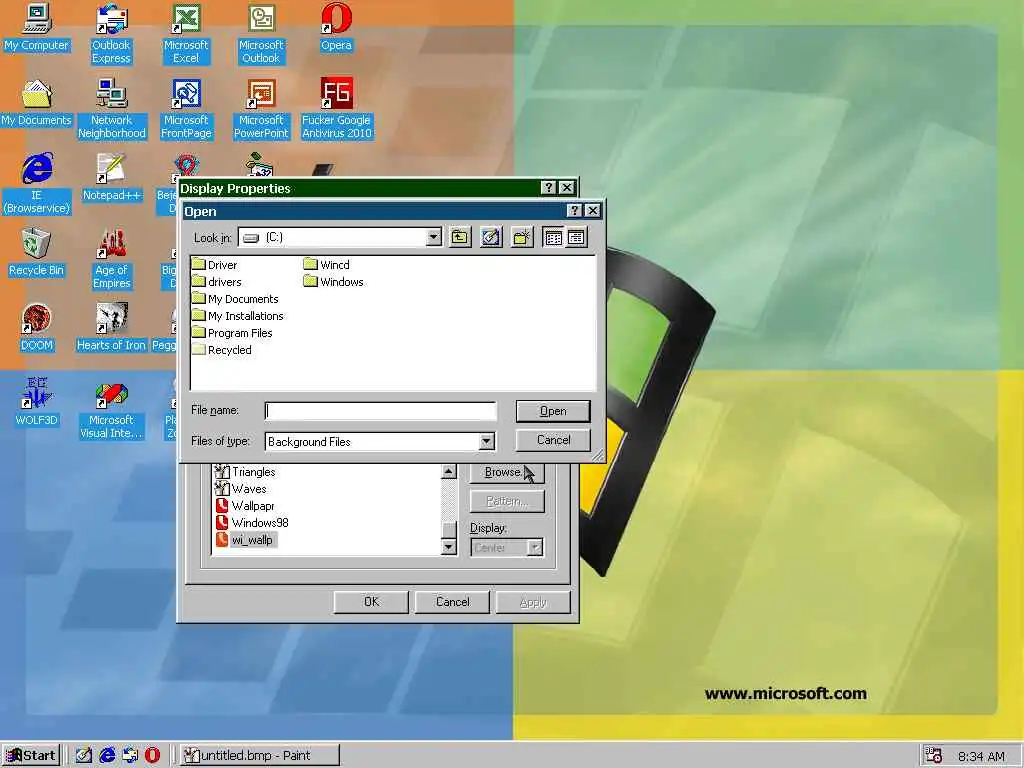Select the My Documents folder in Open dialog
Image resolution: width=1024 pixels, height=768 pixels.
[x=236, y=298]
